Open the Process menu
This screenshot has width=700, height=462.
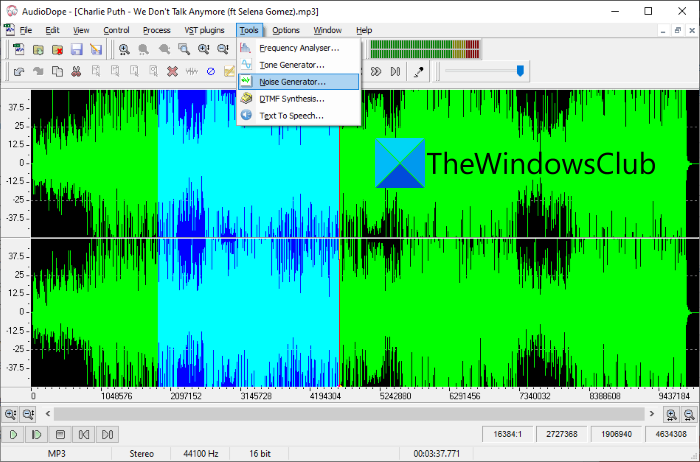coord(156,30)
